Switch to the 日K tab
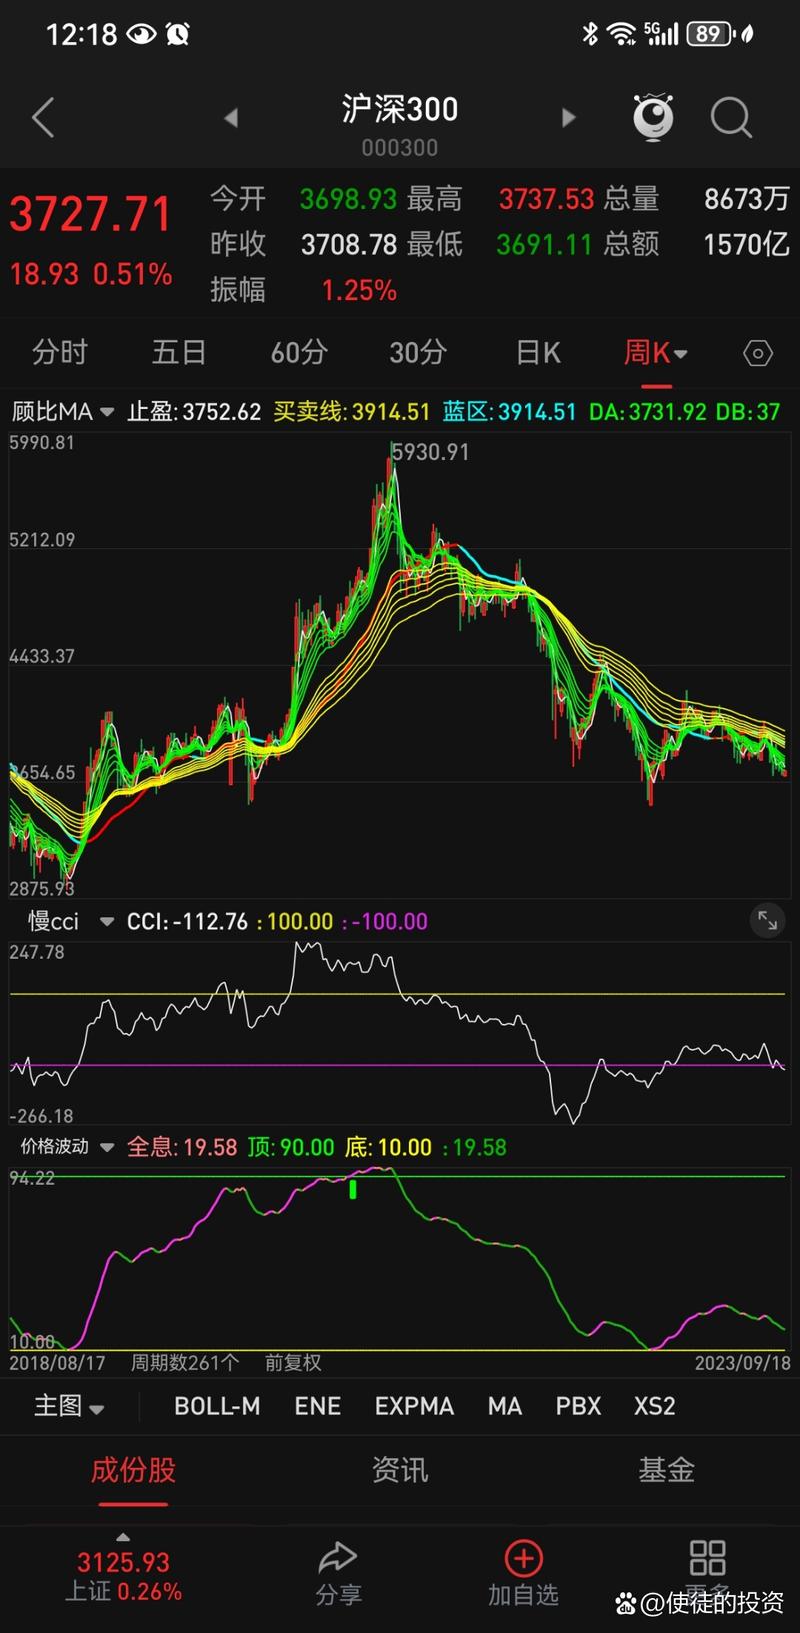This screenshot has height=1633, width=800. [x=538, y=352]
